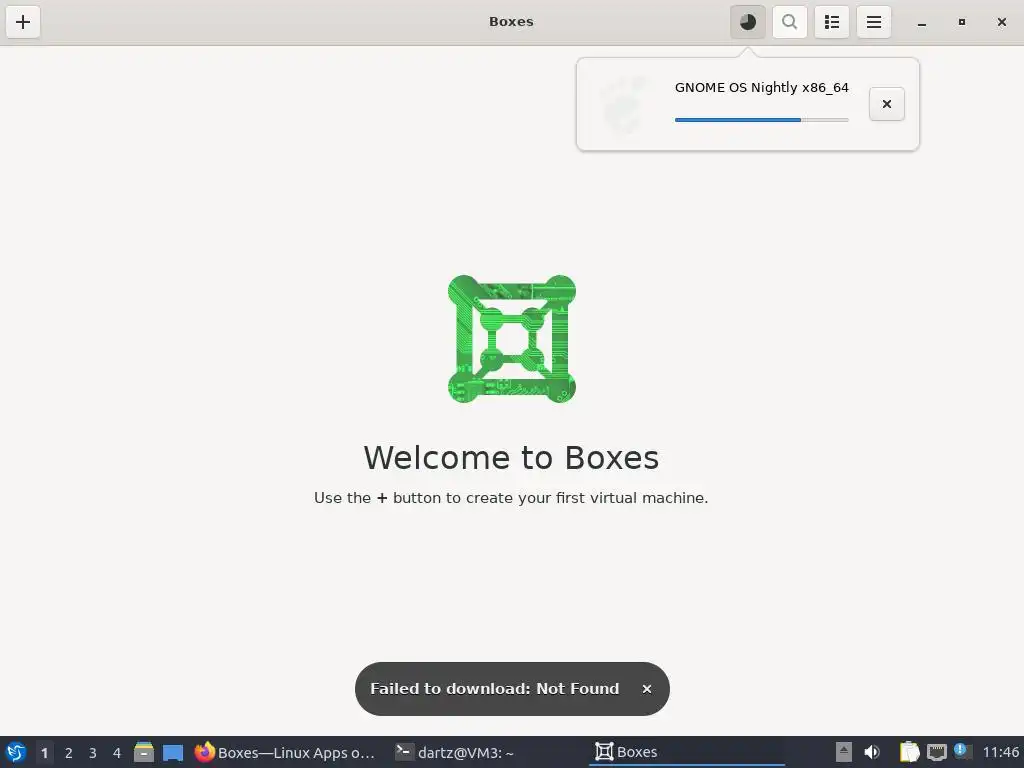The height and width of the screenshot is (768, 1024).
Task: Open the Boxes hamburger menu
Action: pos(874,22)
